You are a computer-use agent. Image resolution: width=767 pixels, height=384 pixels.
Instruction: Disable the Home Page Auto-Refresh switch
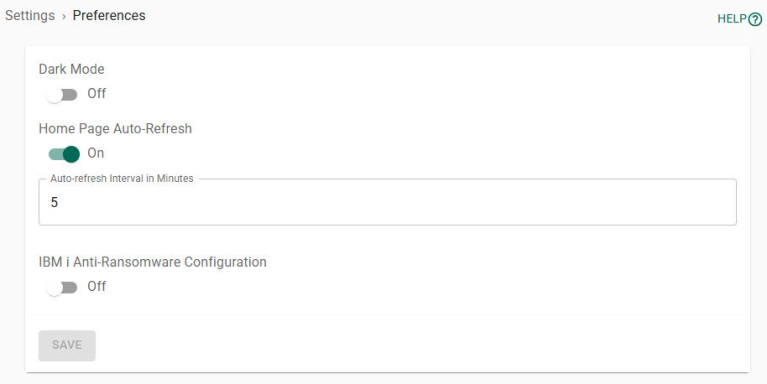64,154
